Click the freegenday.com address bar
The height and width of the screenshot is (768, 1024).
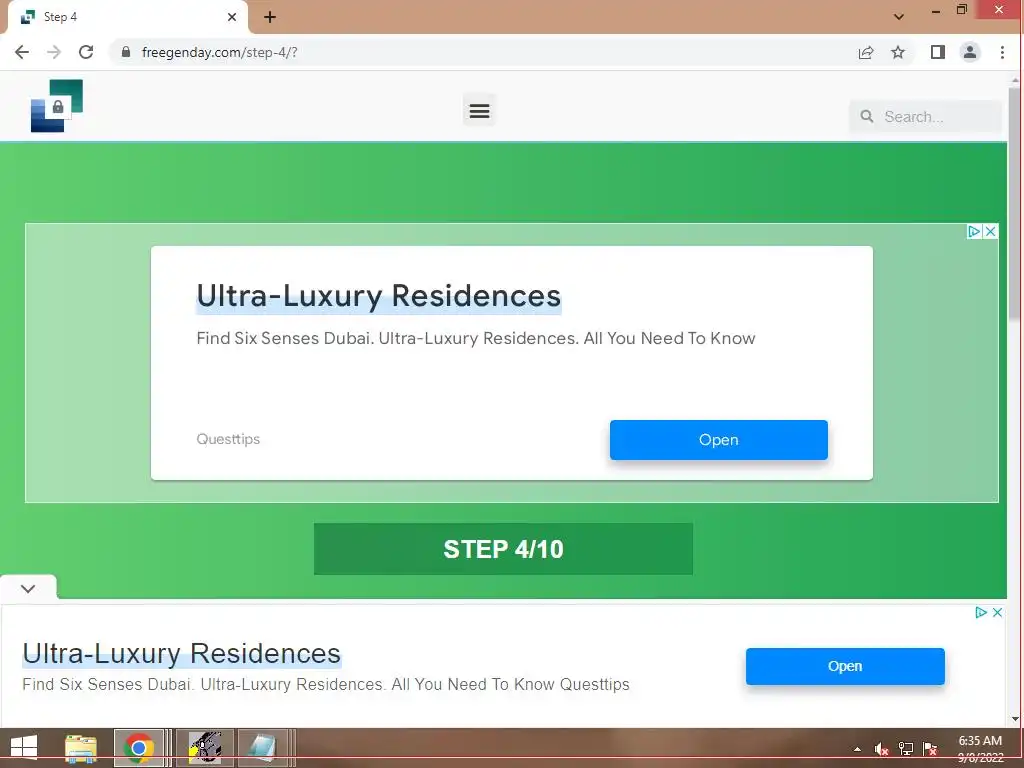[x=483, y=52]
